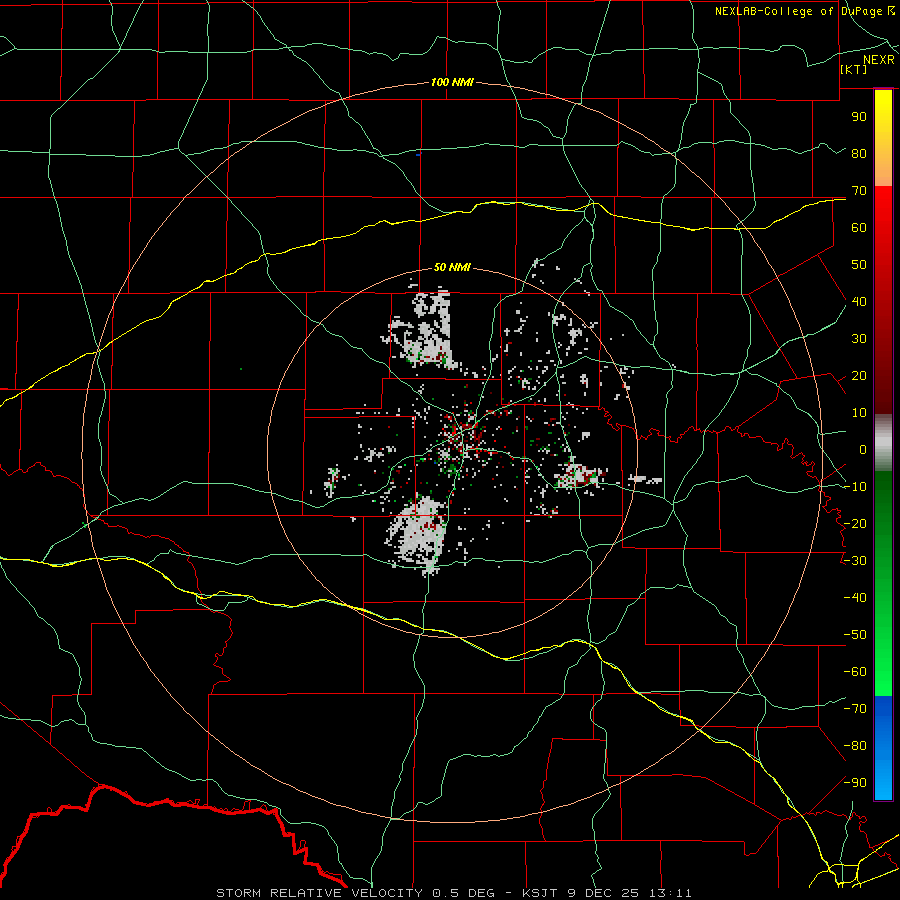Click the orange segment of velocity color bar
900x900 pixels.
[x=883, y=169]
